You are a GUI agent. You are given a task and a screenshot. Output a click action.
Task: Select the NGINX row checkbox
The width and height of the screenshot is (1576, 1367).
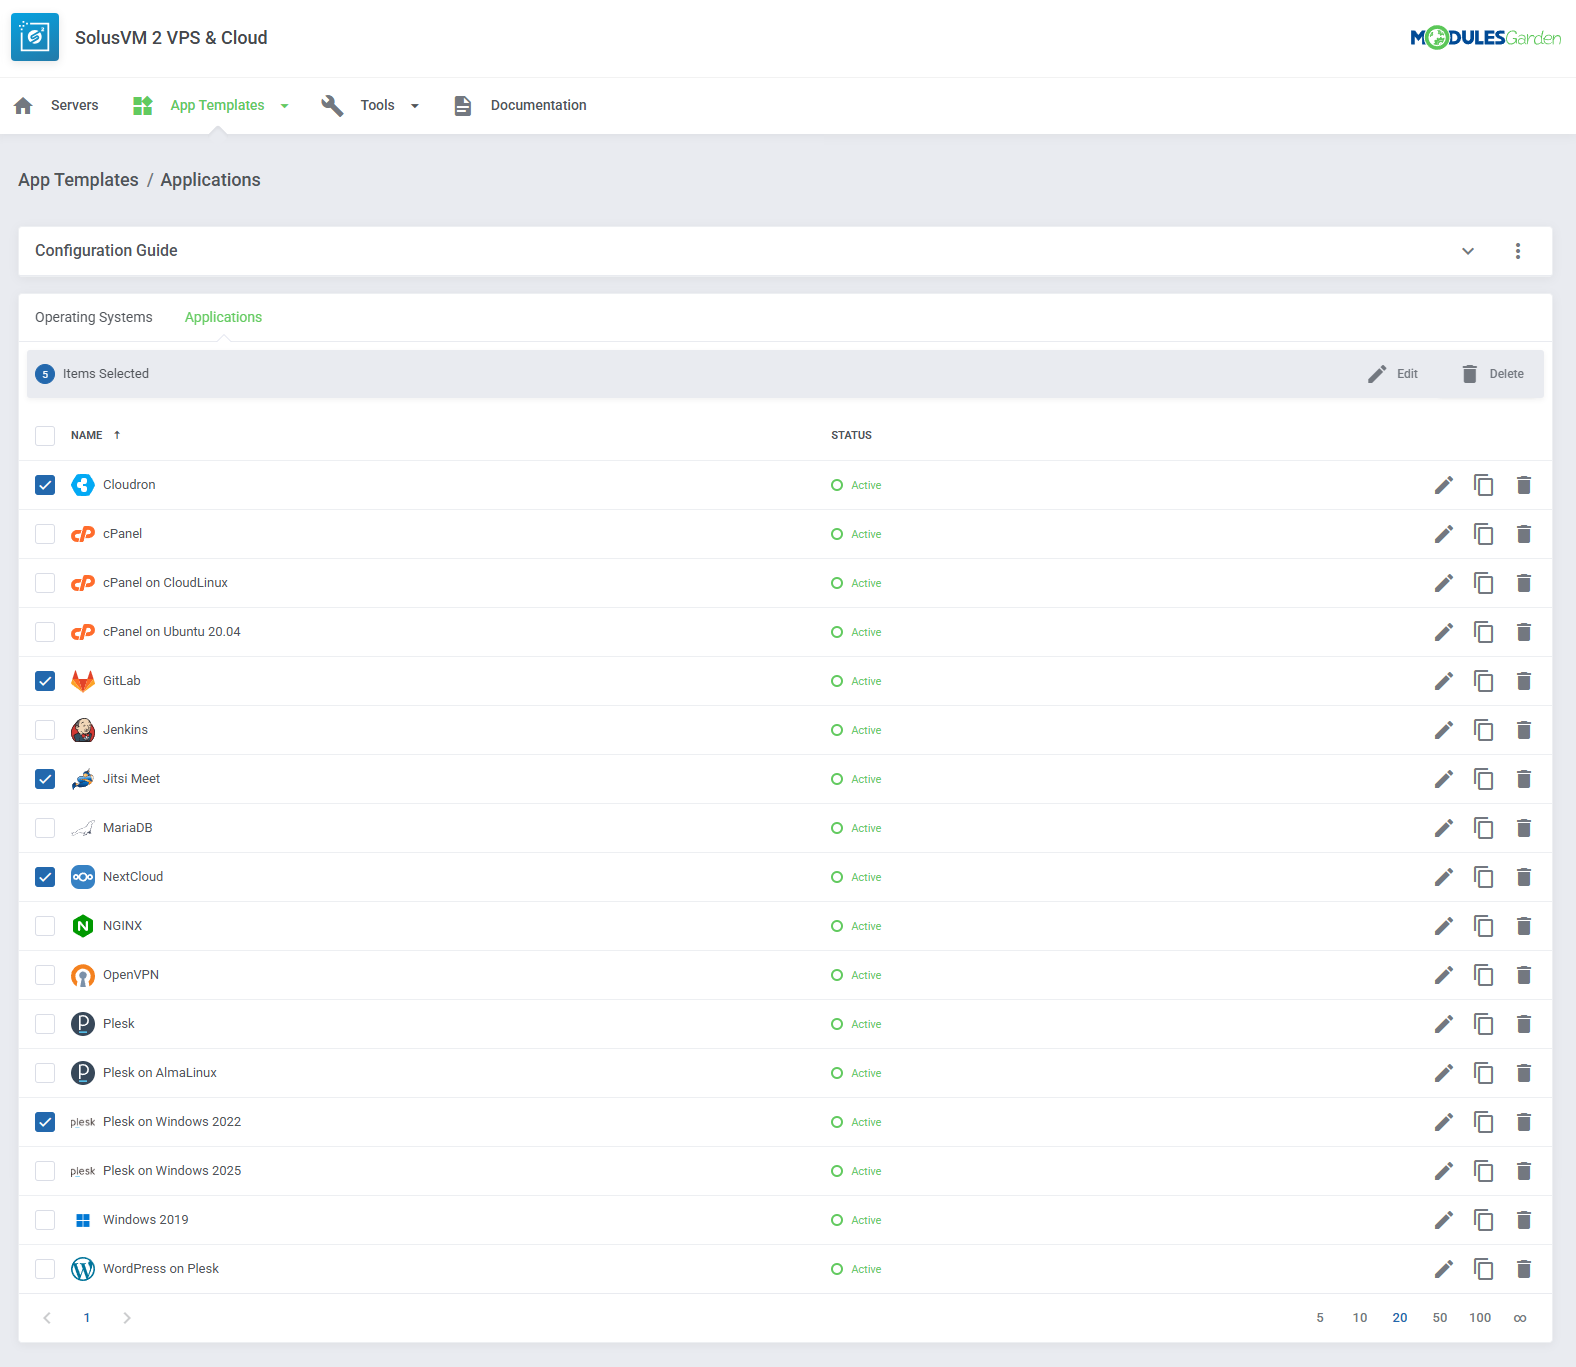pos(45,926)
